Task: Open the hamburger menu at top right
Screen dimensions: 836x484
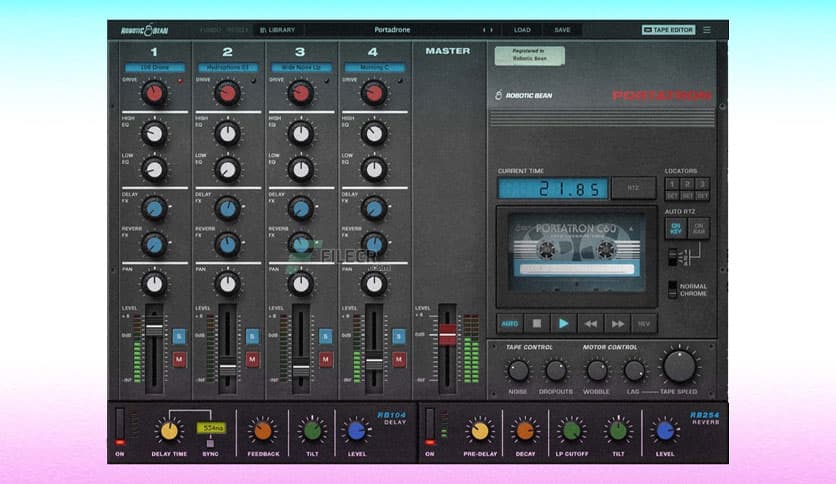Action: click(x=707, y=30)
